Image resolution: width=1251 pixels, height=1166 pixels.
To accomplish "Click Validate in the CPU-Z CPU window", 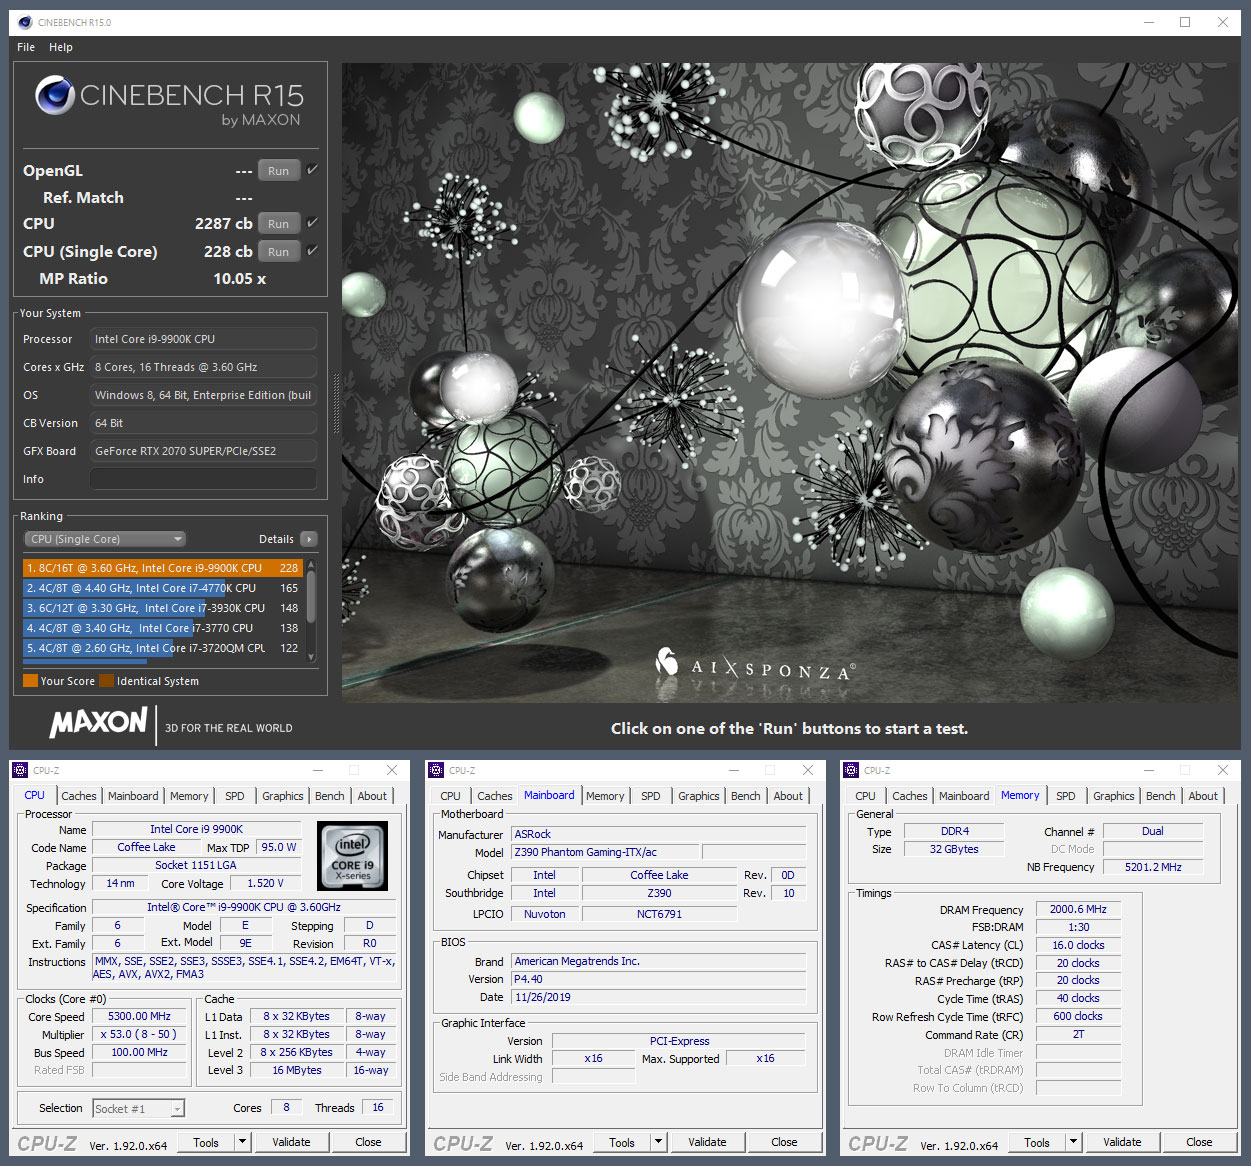I will point(291,1142).
